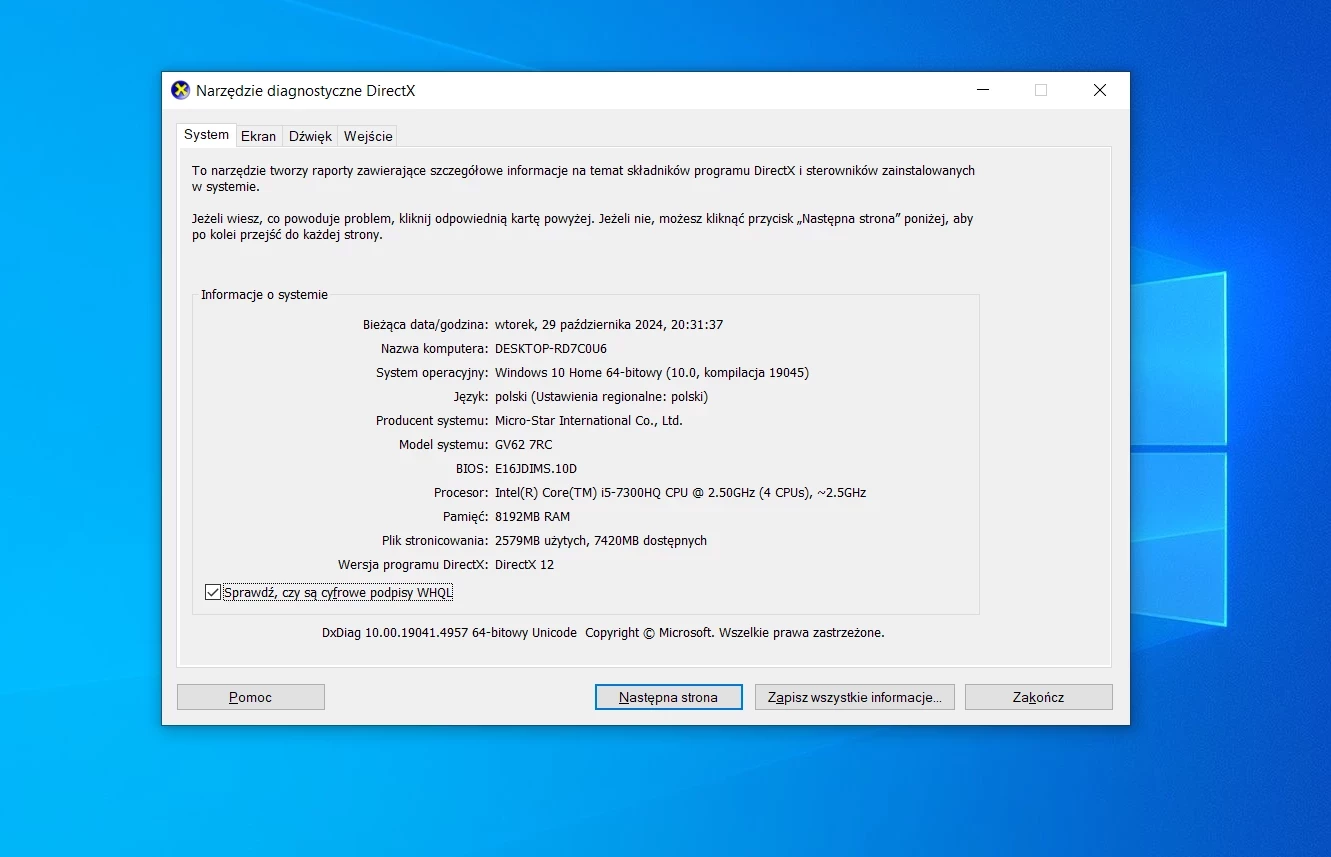
Task: Click Zapisz wszystkie informacje button
Action: [x=855, y=697]
